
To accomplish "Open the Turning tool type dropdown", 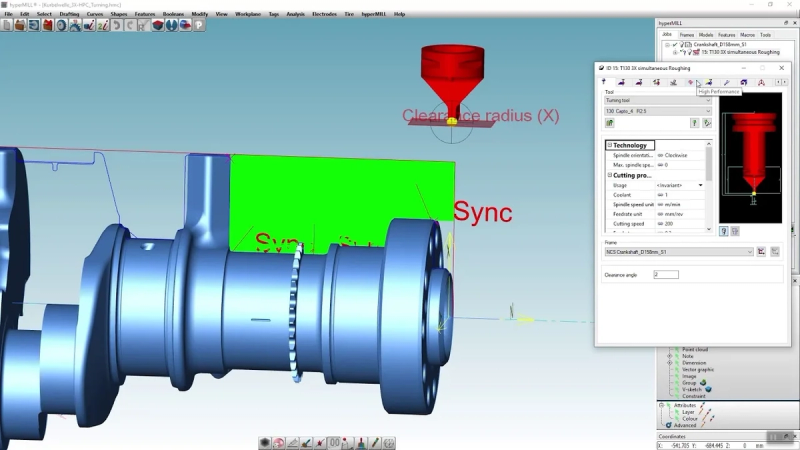I will 658,101.
